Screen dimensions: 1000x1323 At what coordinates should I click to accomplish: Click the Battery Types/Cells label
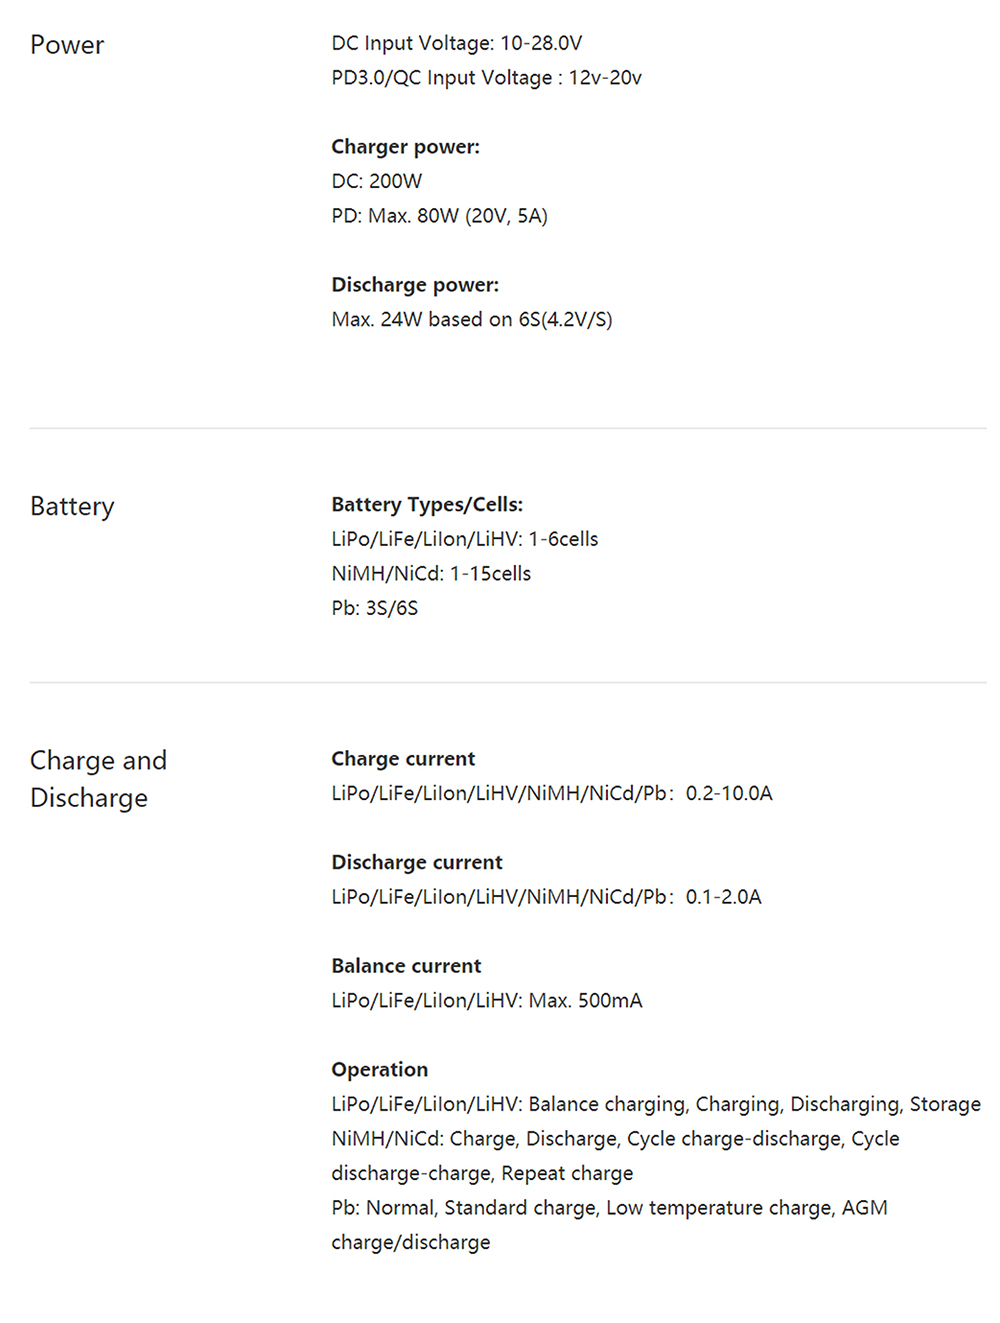pyautogui.click(x=427, y=505)
